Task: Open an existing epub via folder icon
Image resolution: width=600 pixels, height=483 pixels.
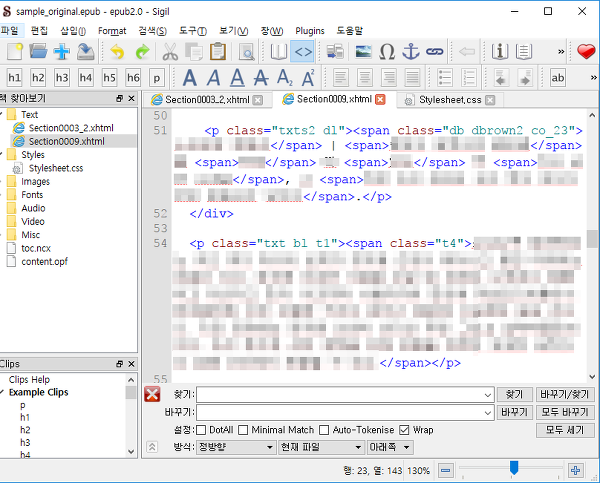Action: tap(38, 52)
